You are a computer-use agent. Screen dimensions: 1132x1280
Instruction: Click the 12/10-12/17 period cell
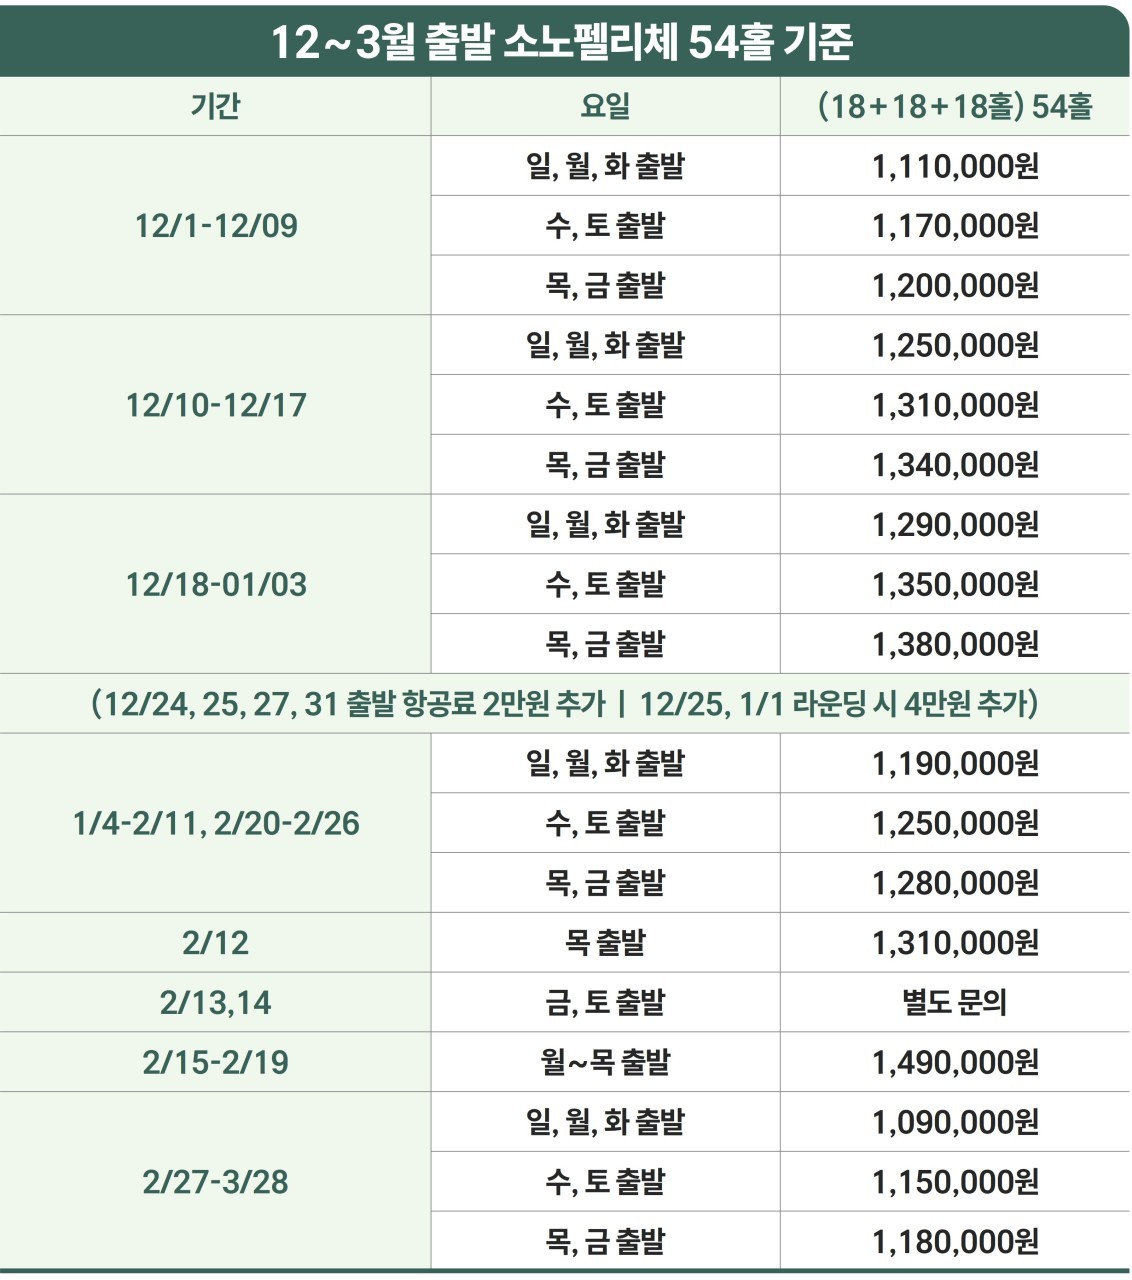tap(216, 405)
